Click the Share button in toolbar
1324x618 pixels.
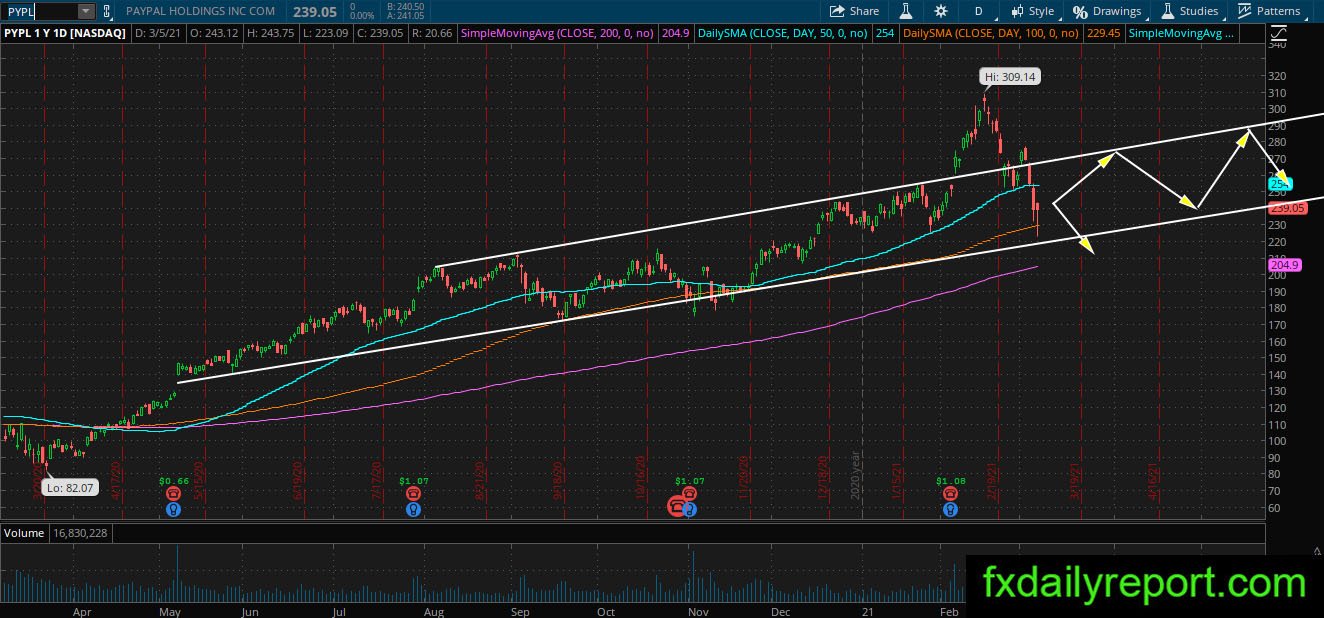855,11
